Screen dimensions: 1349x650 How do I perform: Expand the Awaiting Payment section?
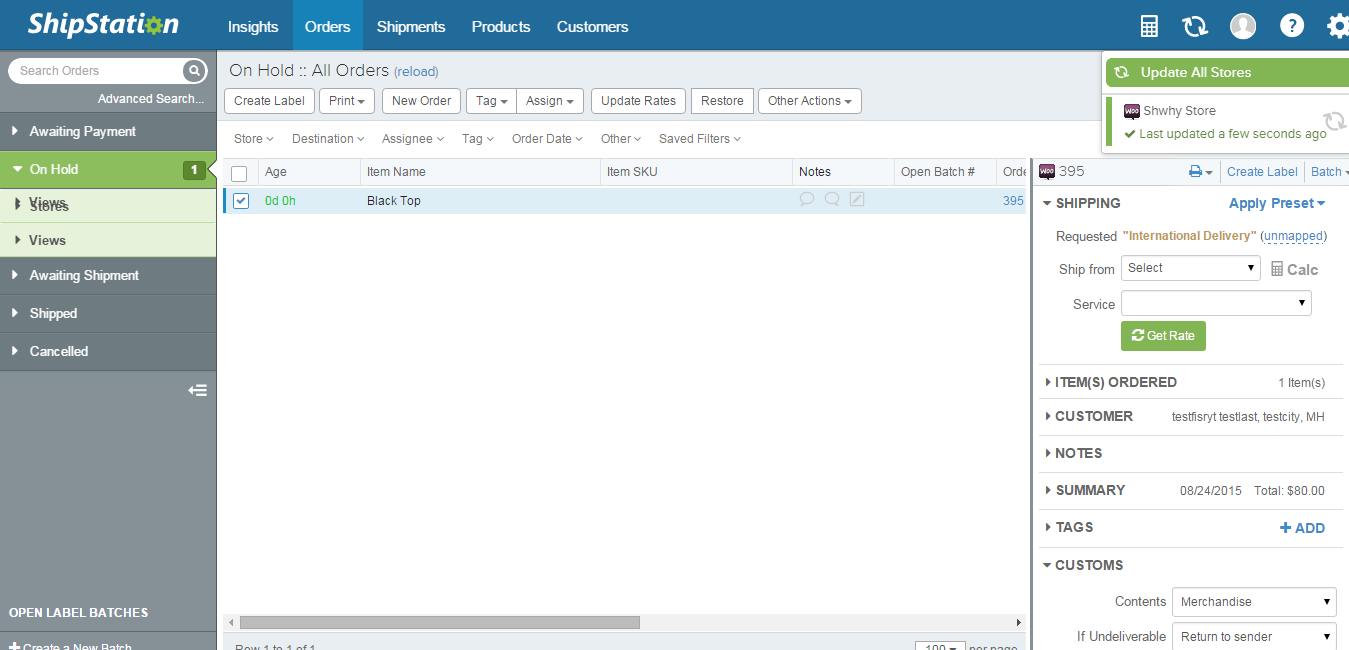click(x=108, y=131)
